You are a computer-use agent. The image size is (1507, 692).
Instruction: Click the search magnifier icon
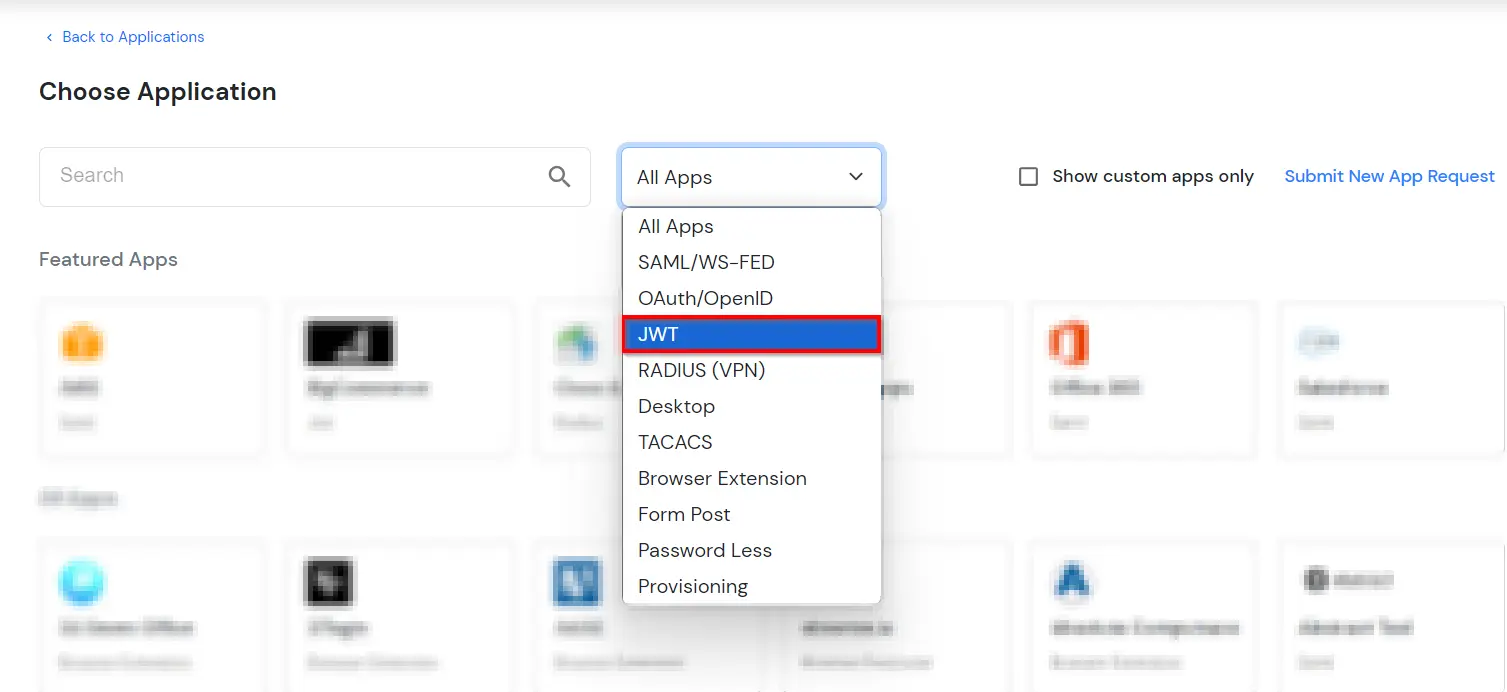pos(559,176)
